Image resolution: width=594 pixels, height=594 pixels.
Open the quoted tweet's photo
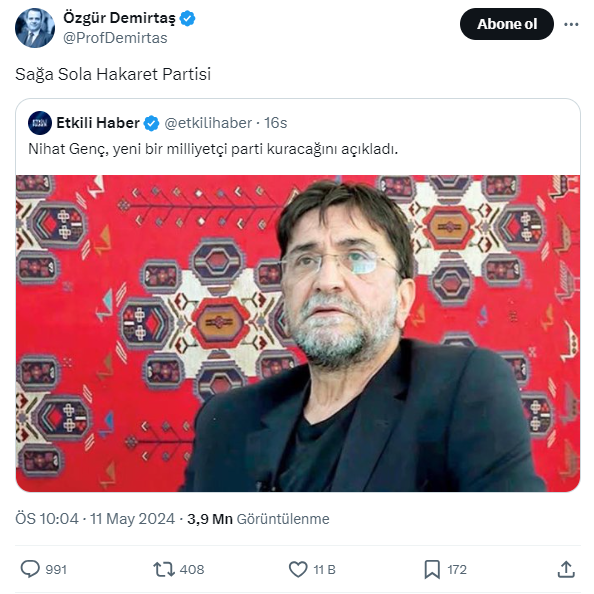[298, 333]
